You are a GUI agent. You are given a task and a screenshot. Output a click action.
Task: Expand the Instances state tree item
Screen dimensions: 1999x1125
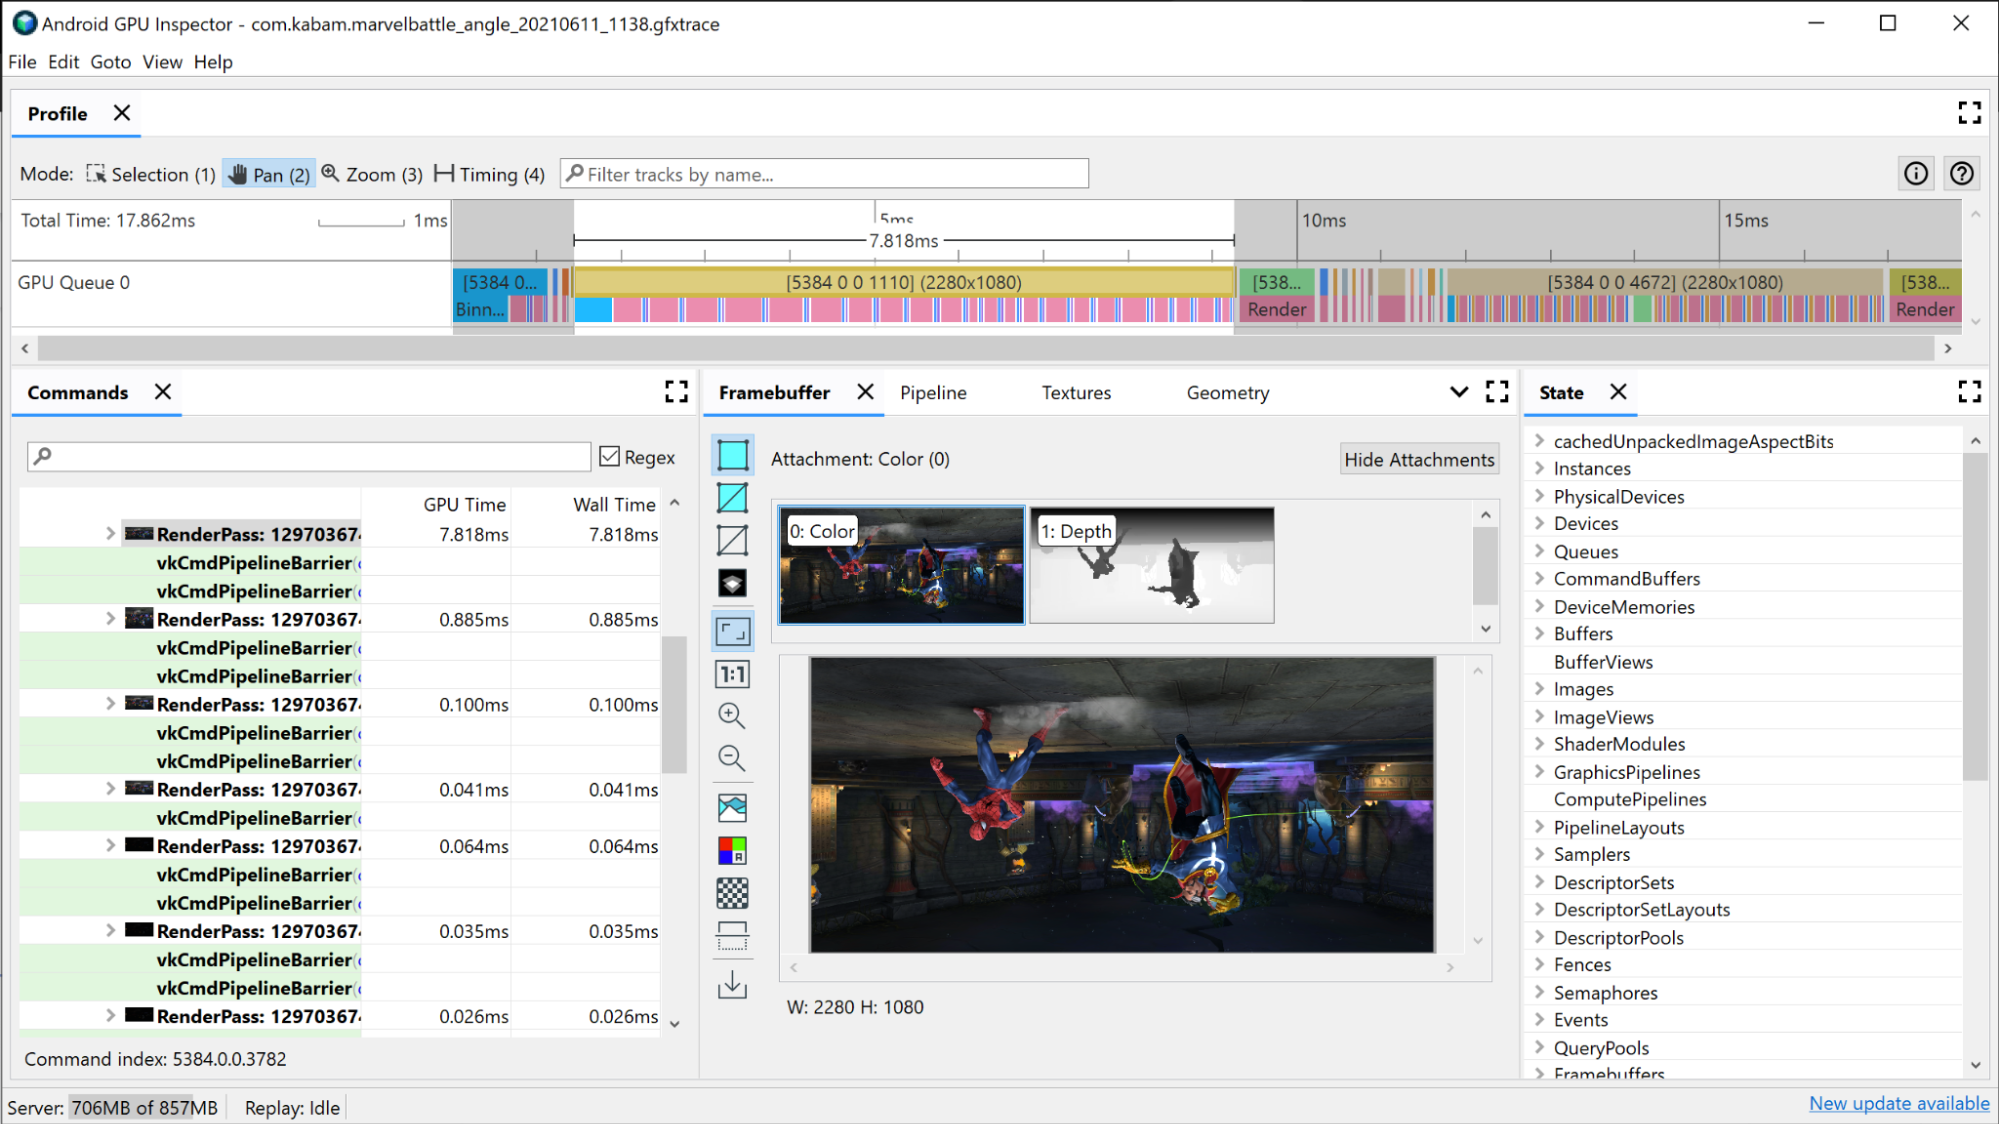[1539, 467]
